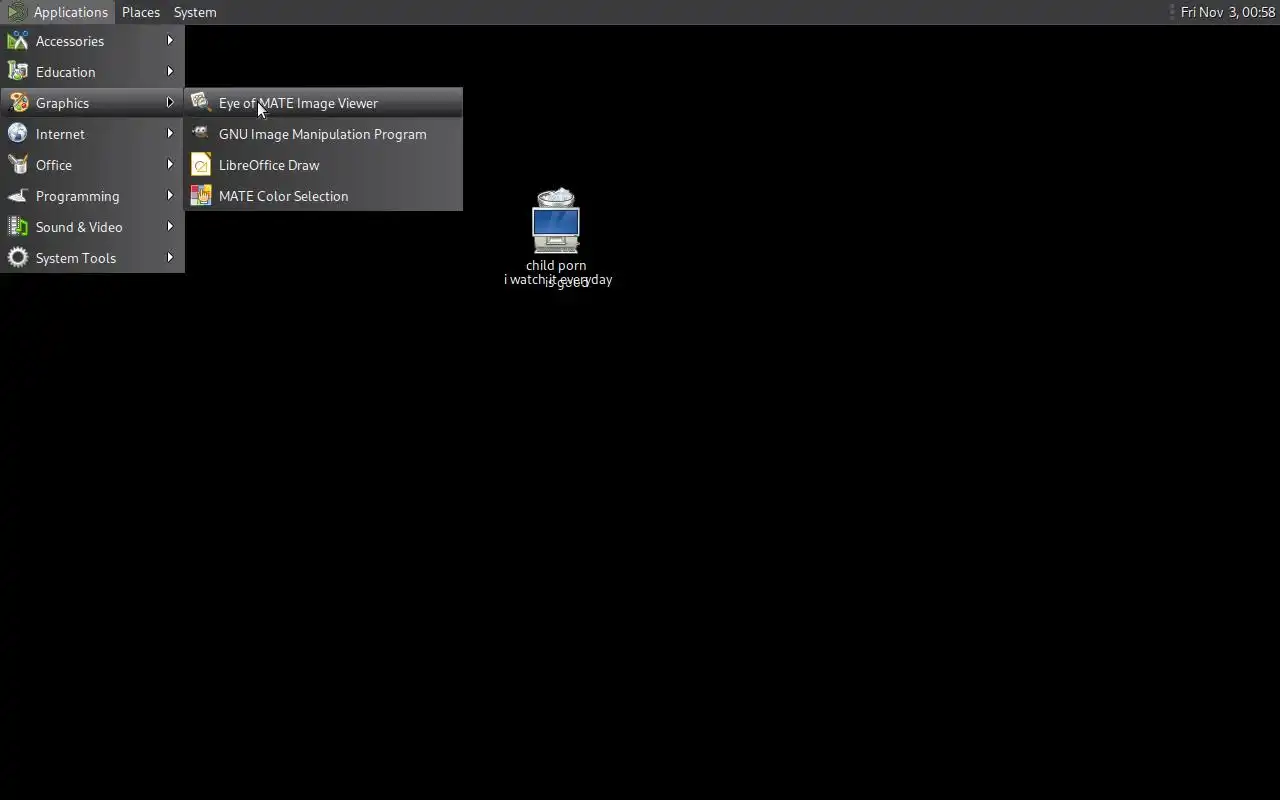
Task: Click the panel grip handle beside the clock
Action: click(x=1172, y=12)
